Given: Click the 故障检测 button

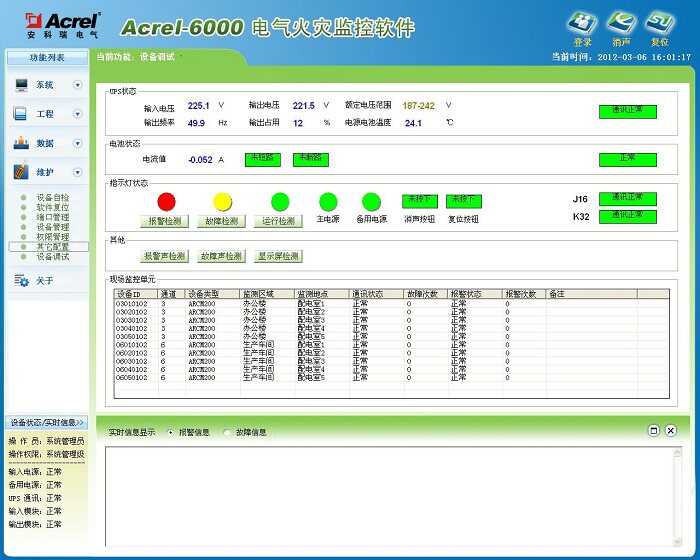Looking at the screenshot, I should 222,221.
